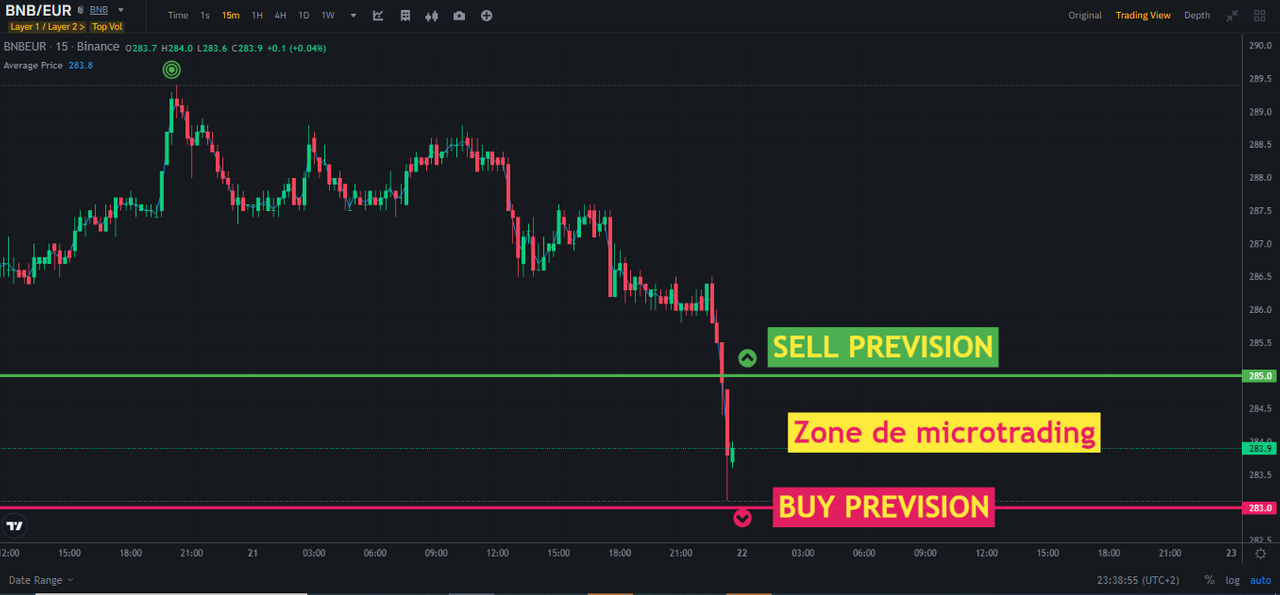1280x595 pixels.
Task: Expand the BNB/EUR pair selector arrow
Action: 121,10
